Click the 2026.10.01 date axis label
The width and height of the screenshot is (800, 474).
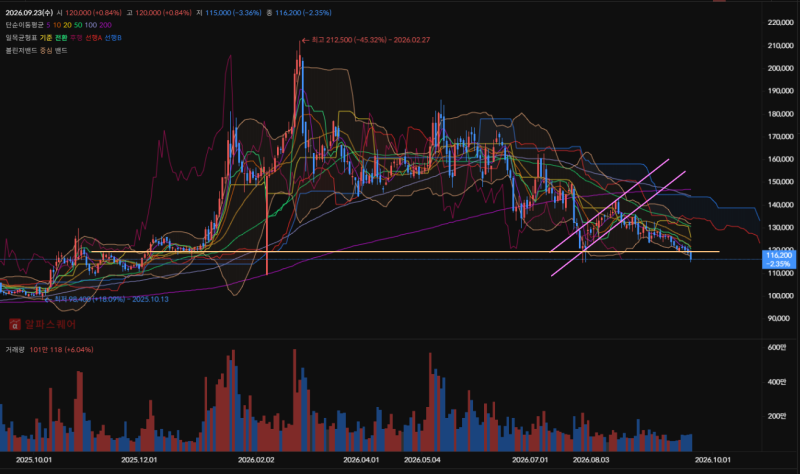(x=713, y=460)
